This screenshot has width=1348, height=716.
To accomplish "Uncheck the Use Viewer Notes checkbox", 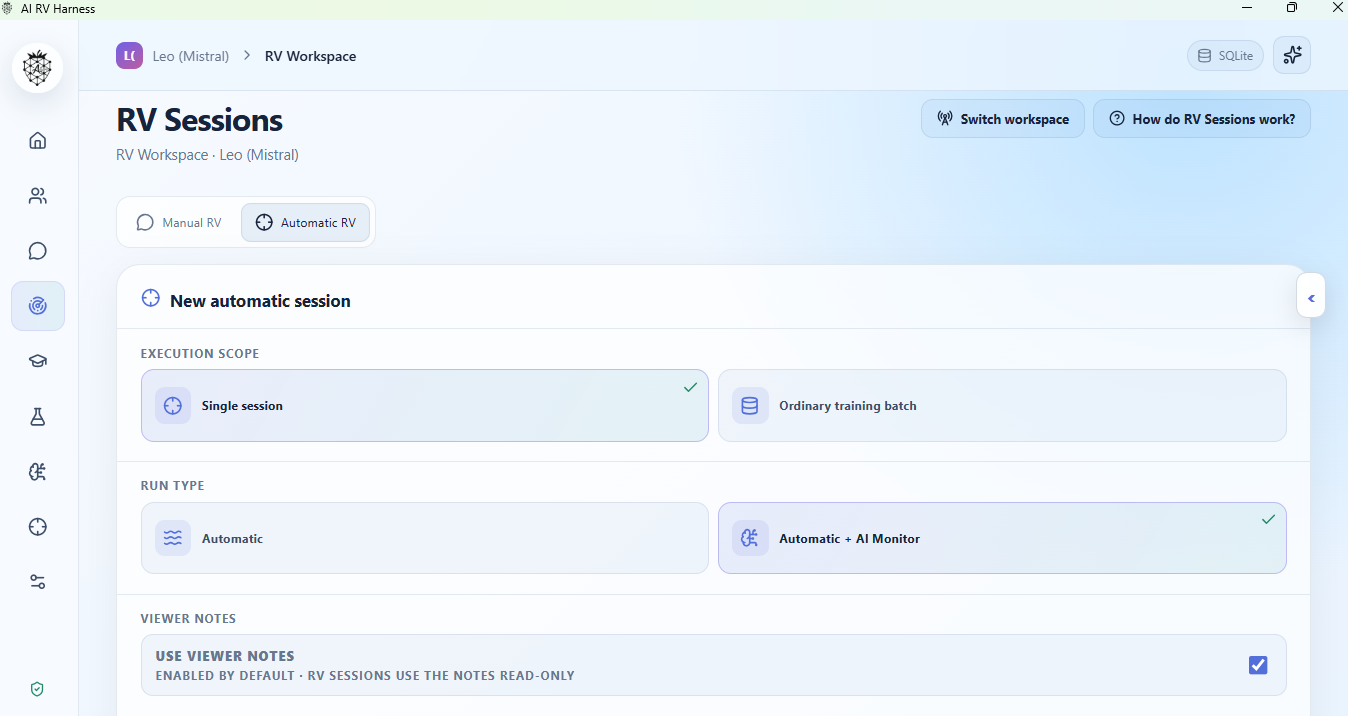I will coord(1258,665).
